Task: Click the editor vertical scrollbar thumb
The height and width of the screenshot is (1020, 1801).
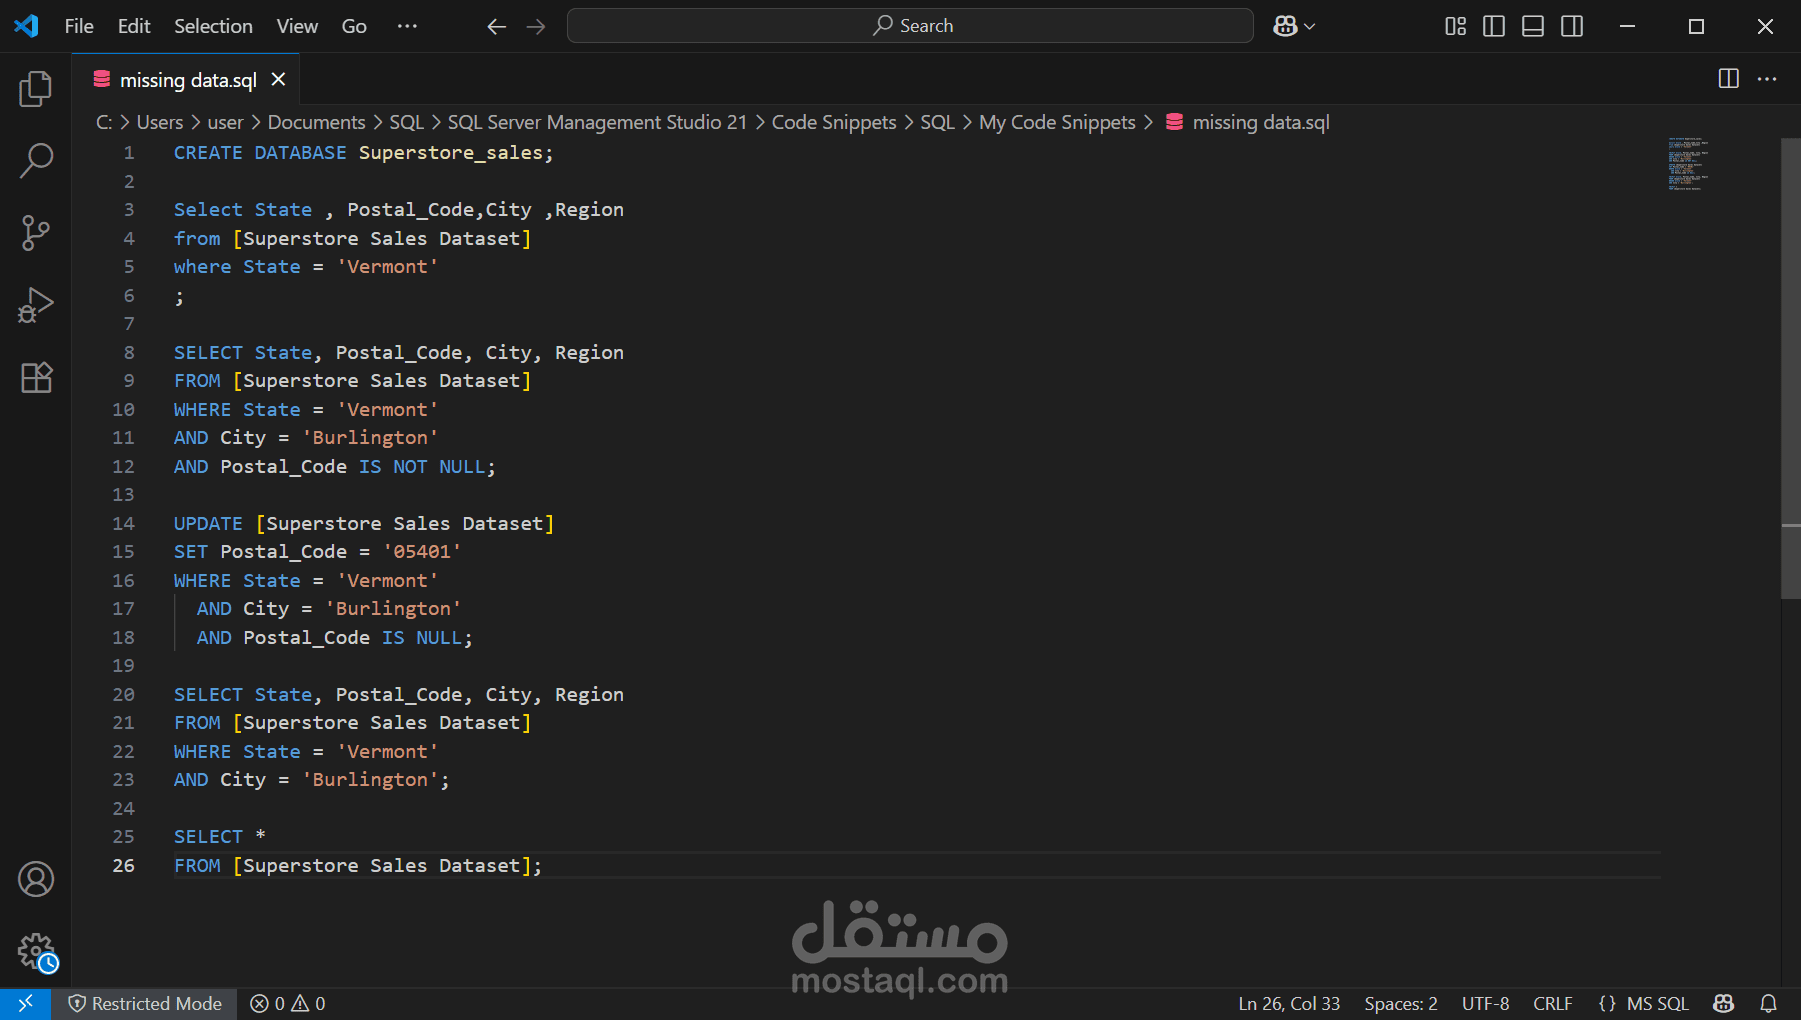Action: [1790, 368]
